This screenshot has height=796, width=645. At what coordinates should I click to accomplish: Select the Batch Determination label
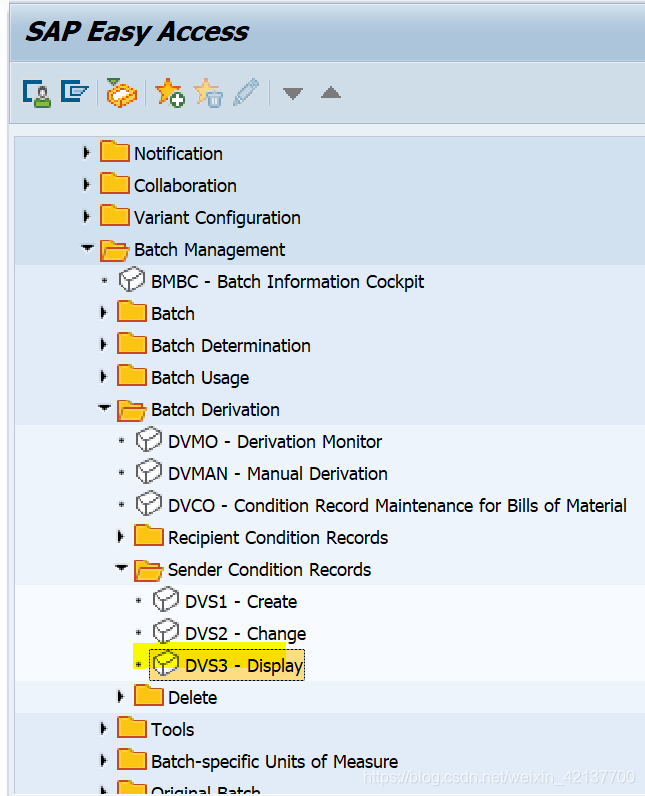pyautogui.click(x=231, y=346)
